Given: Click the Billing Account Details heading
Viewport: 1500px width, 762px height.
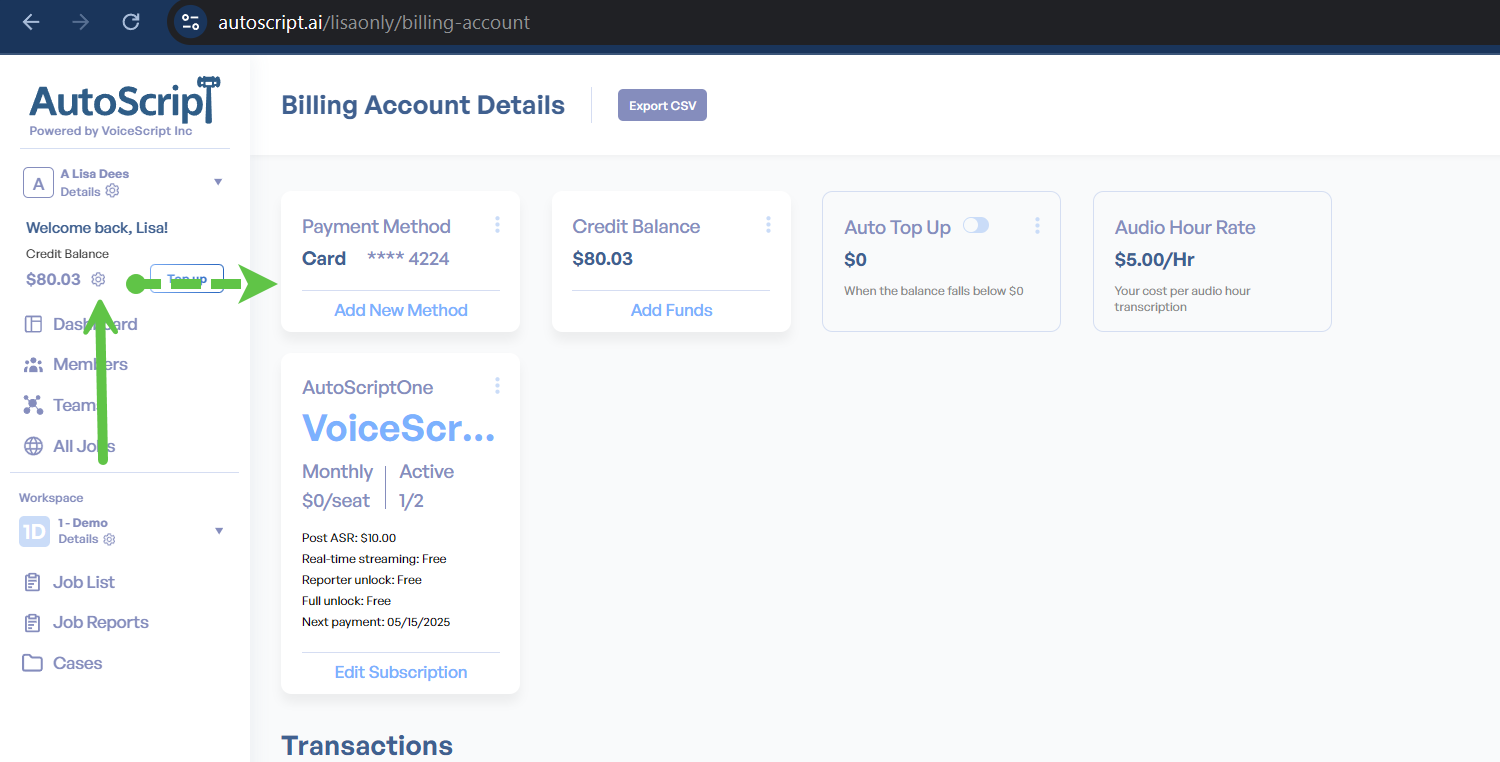Looking at the screenshot, I should (x=423, y=105).
